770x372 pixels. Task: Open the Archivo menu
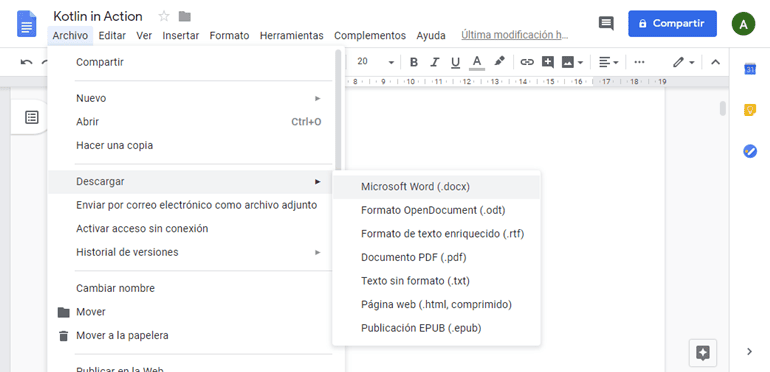click(70, 35)
